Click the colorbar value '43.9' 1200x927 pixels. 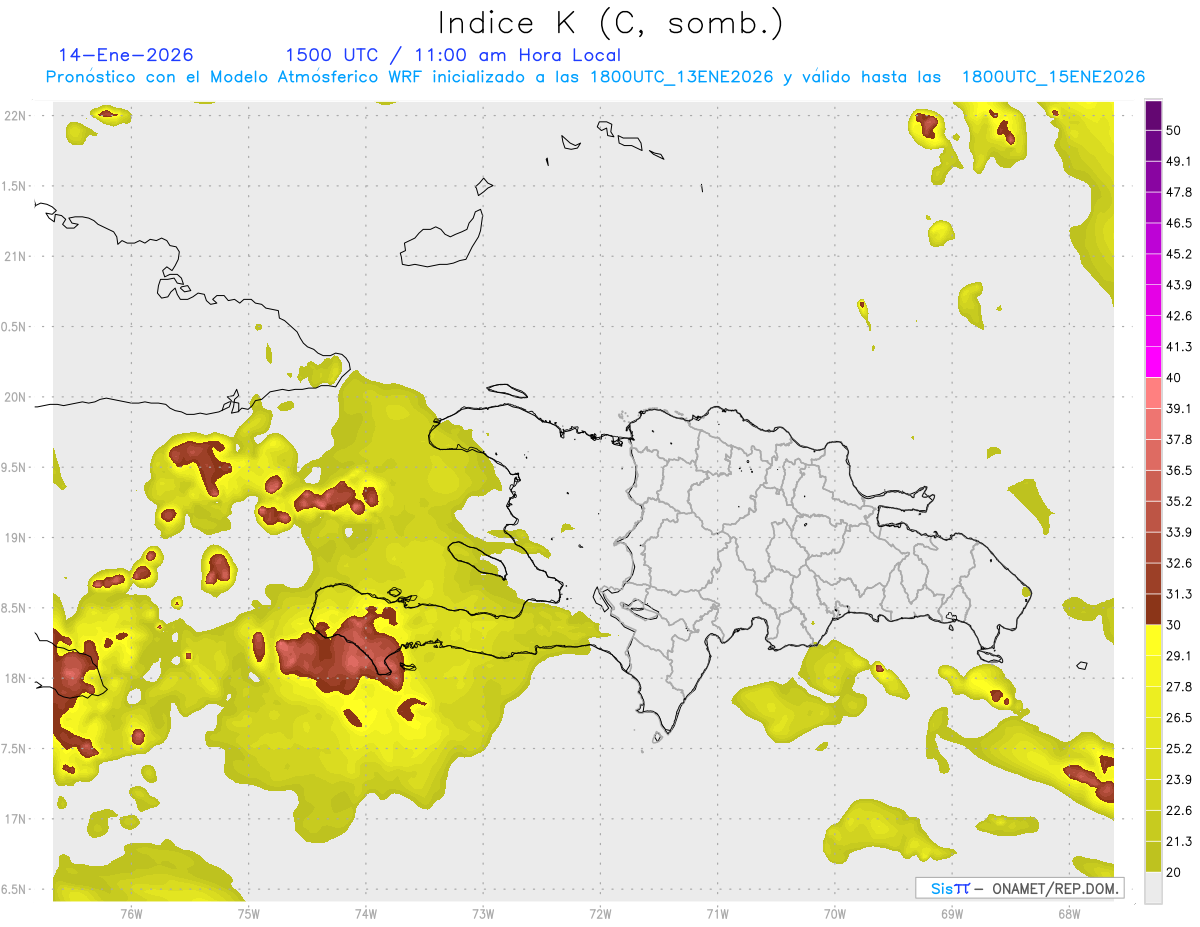coord(1179,285)
